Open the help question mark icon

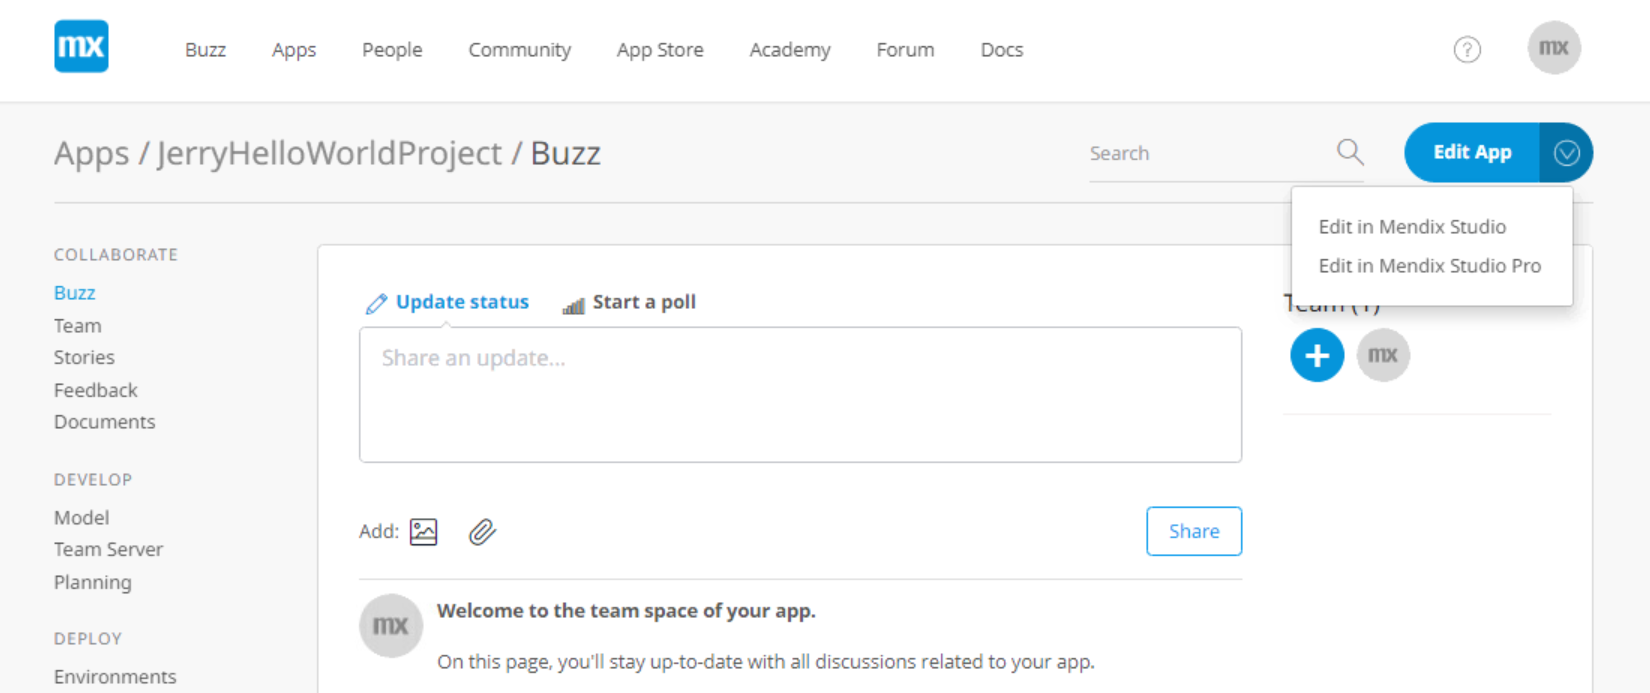[1467, 49]
